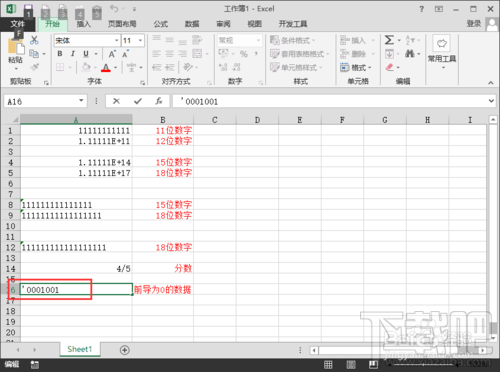
Task: Click the Decrease Indent icon
Action: (x=157, y=68)
